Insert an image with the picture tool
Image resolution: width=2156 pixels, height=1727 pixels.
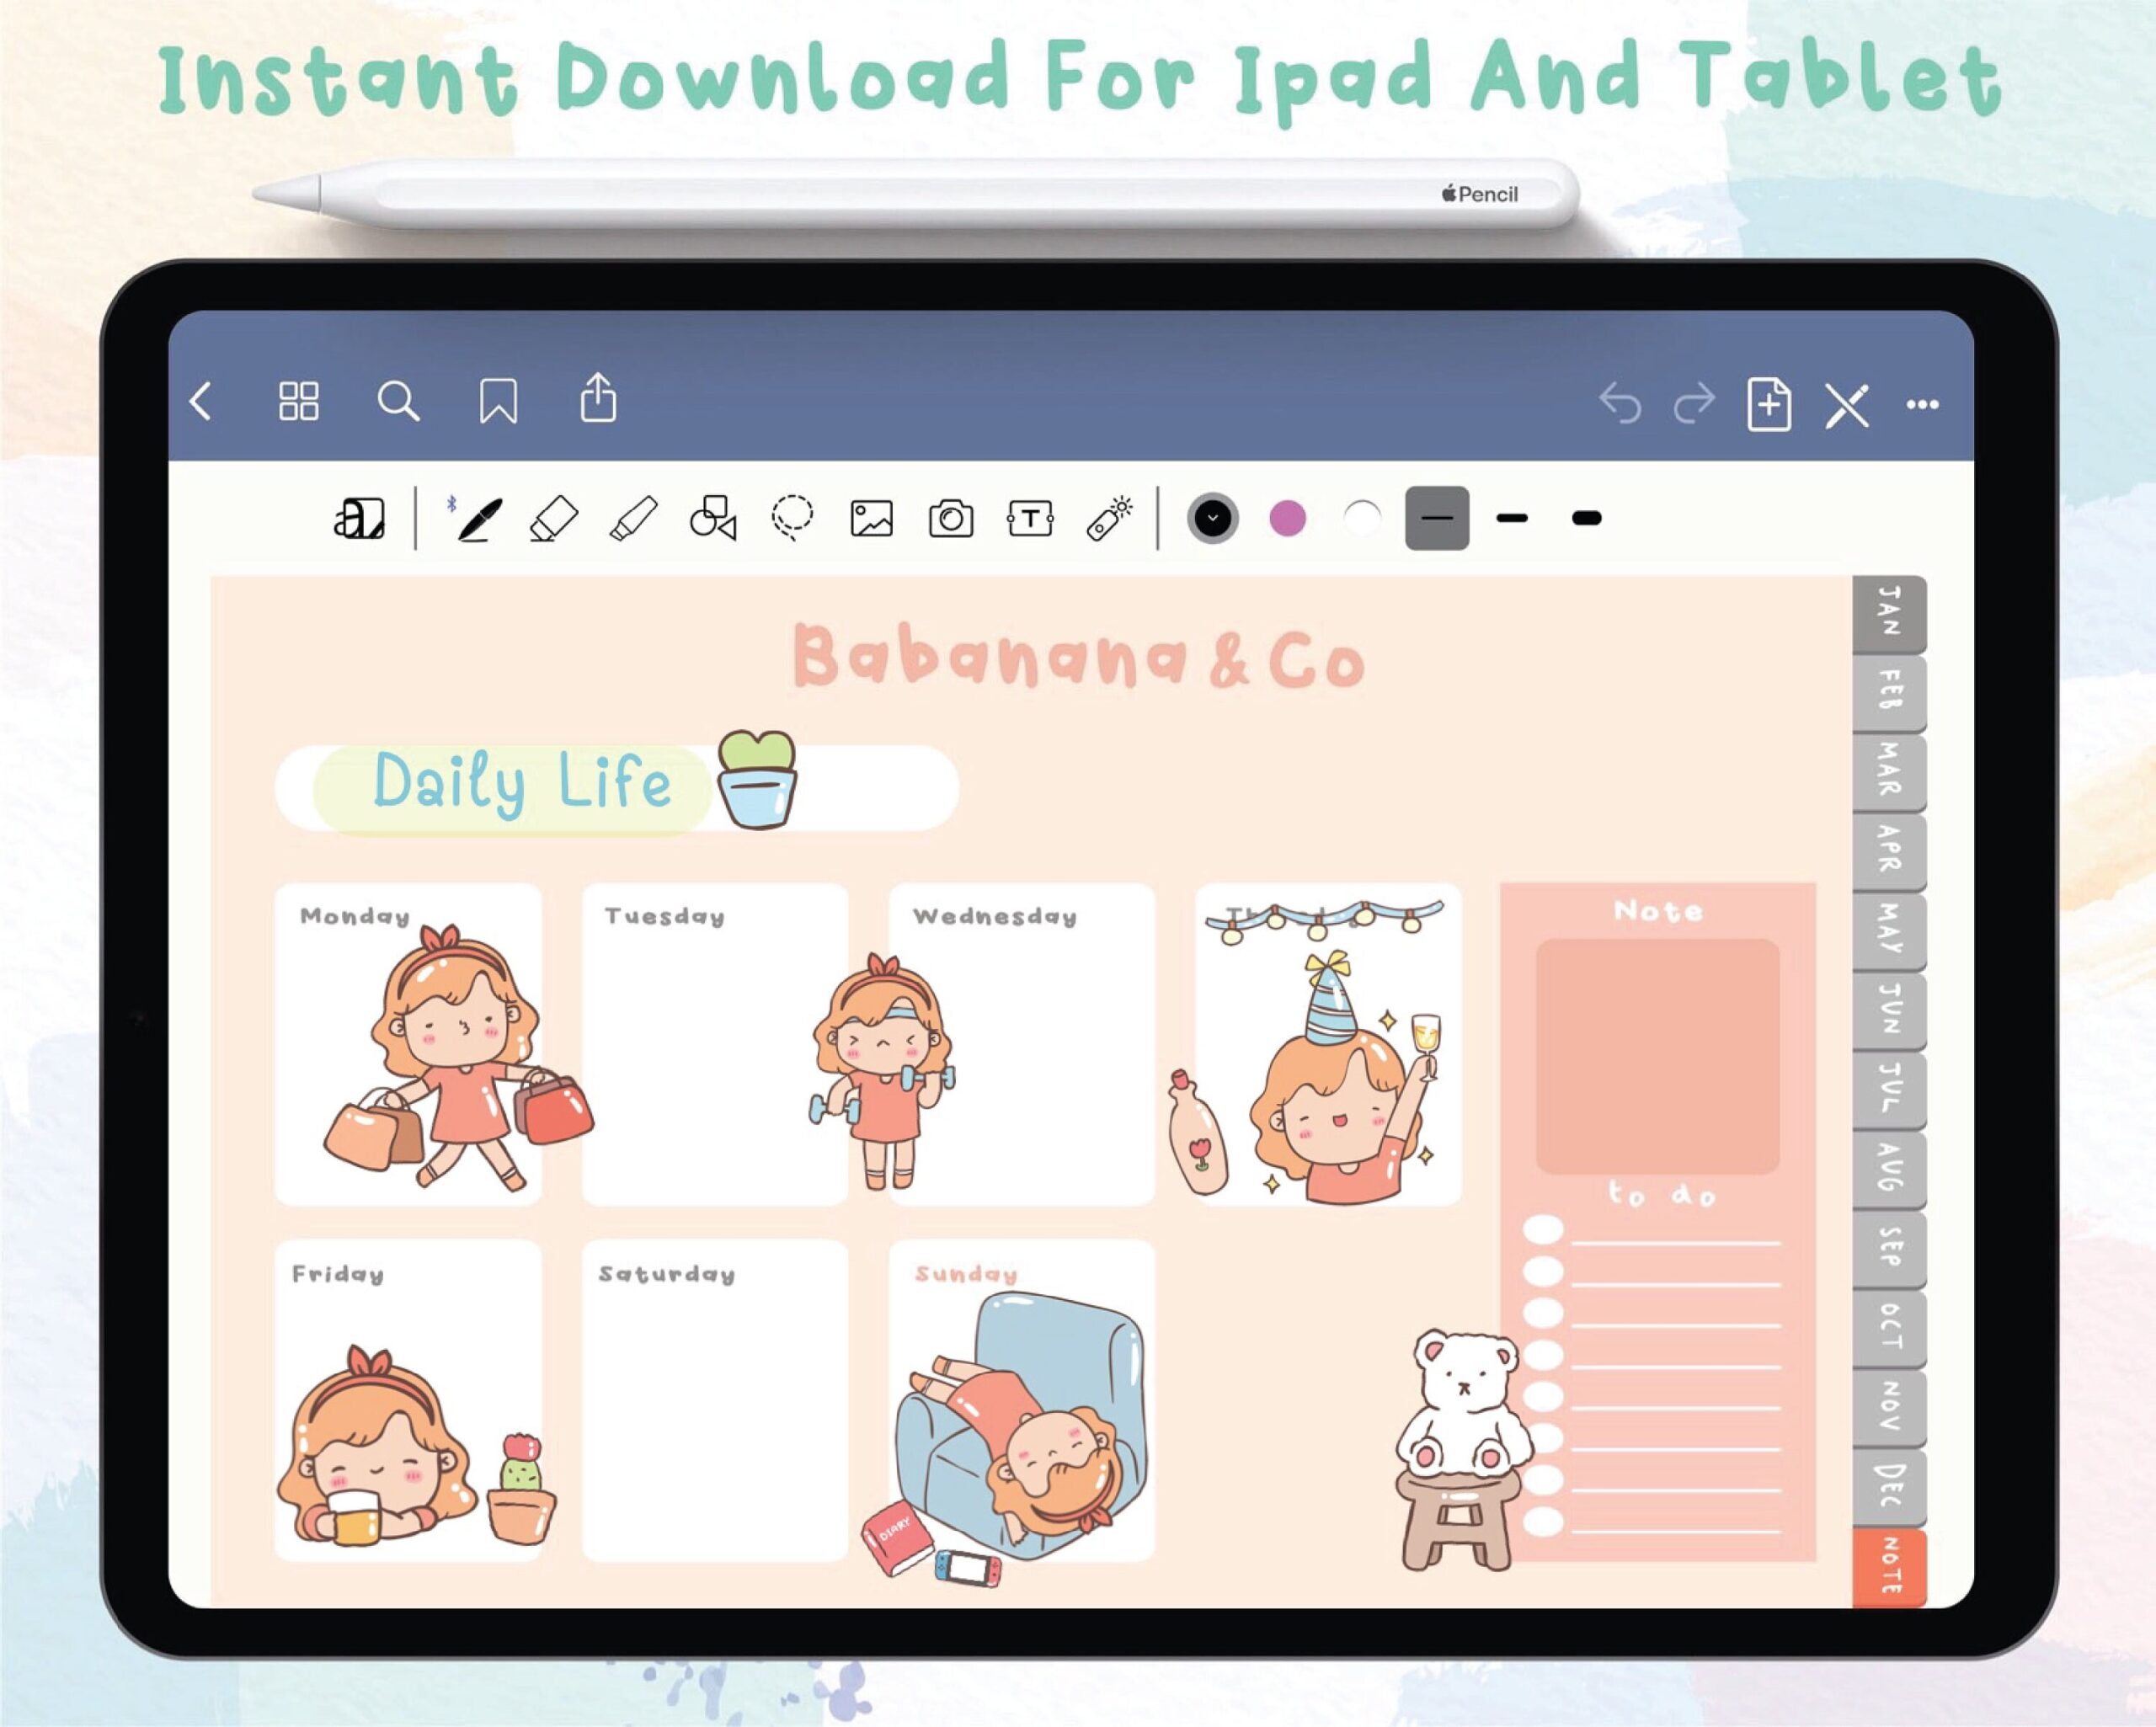871,519
